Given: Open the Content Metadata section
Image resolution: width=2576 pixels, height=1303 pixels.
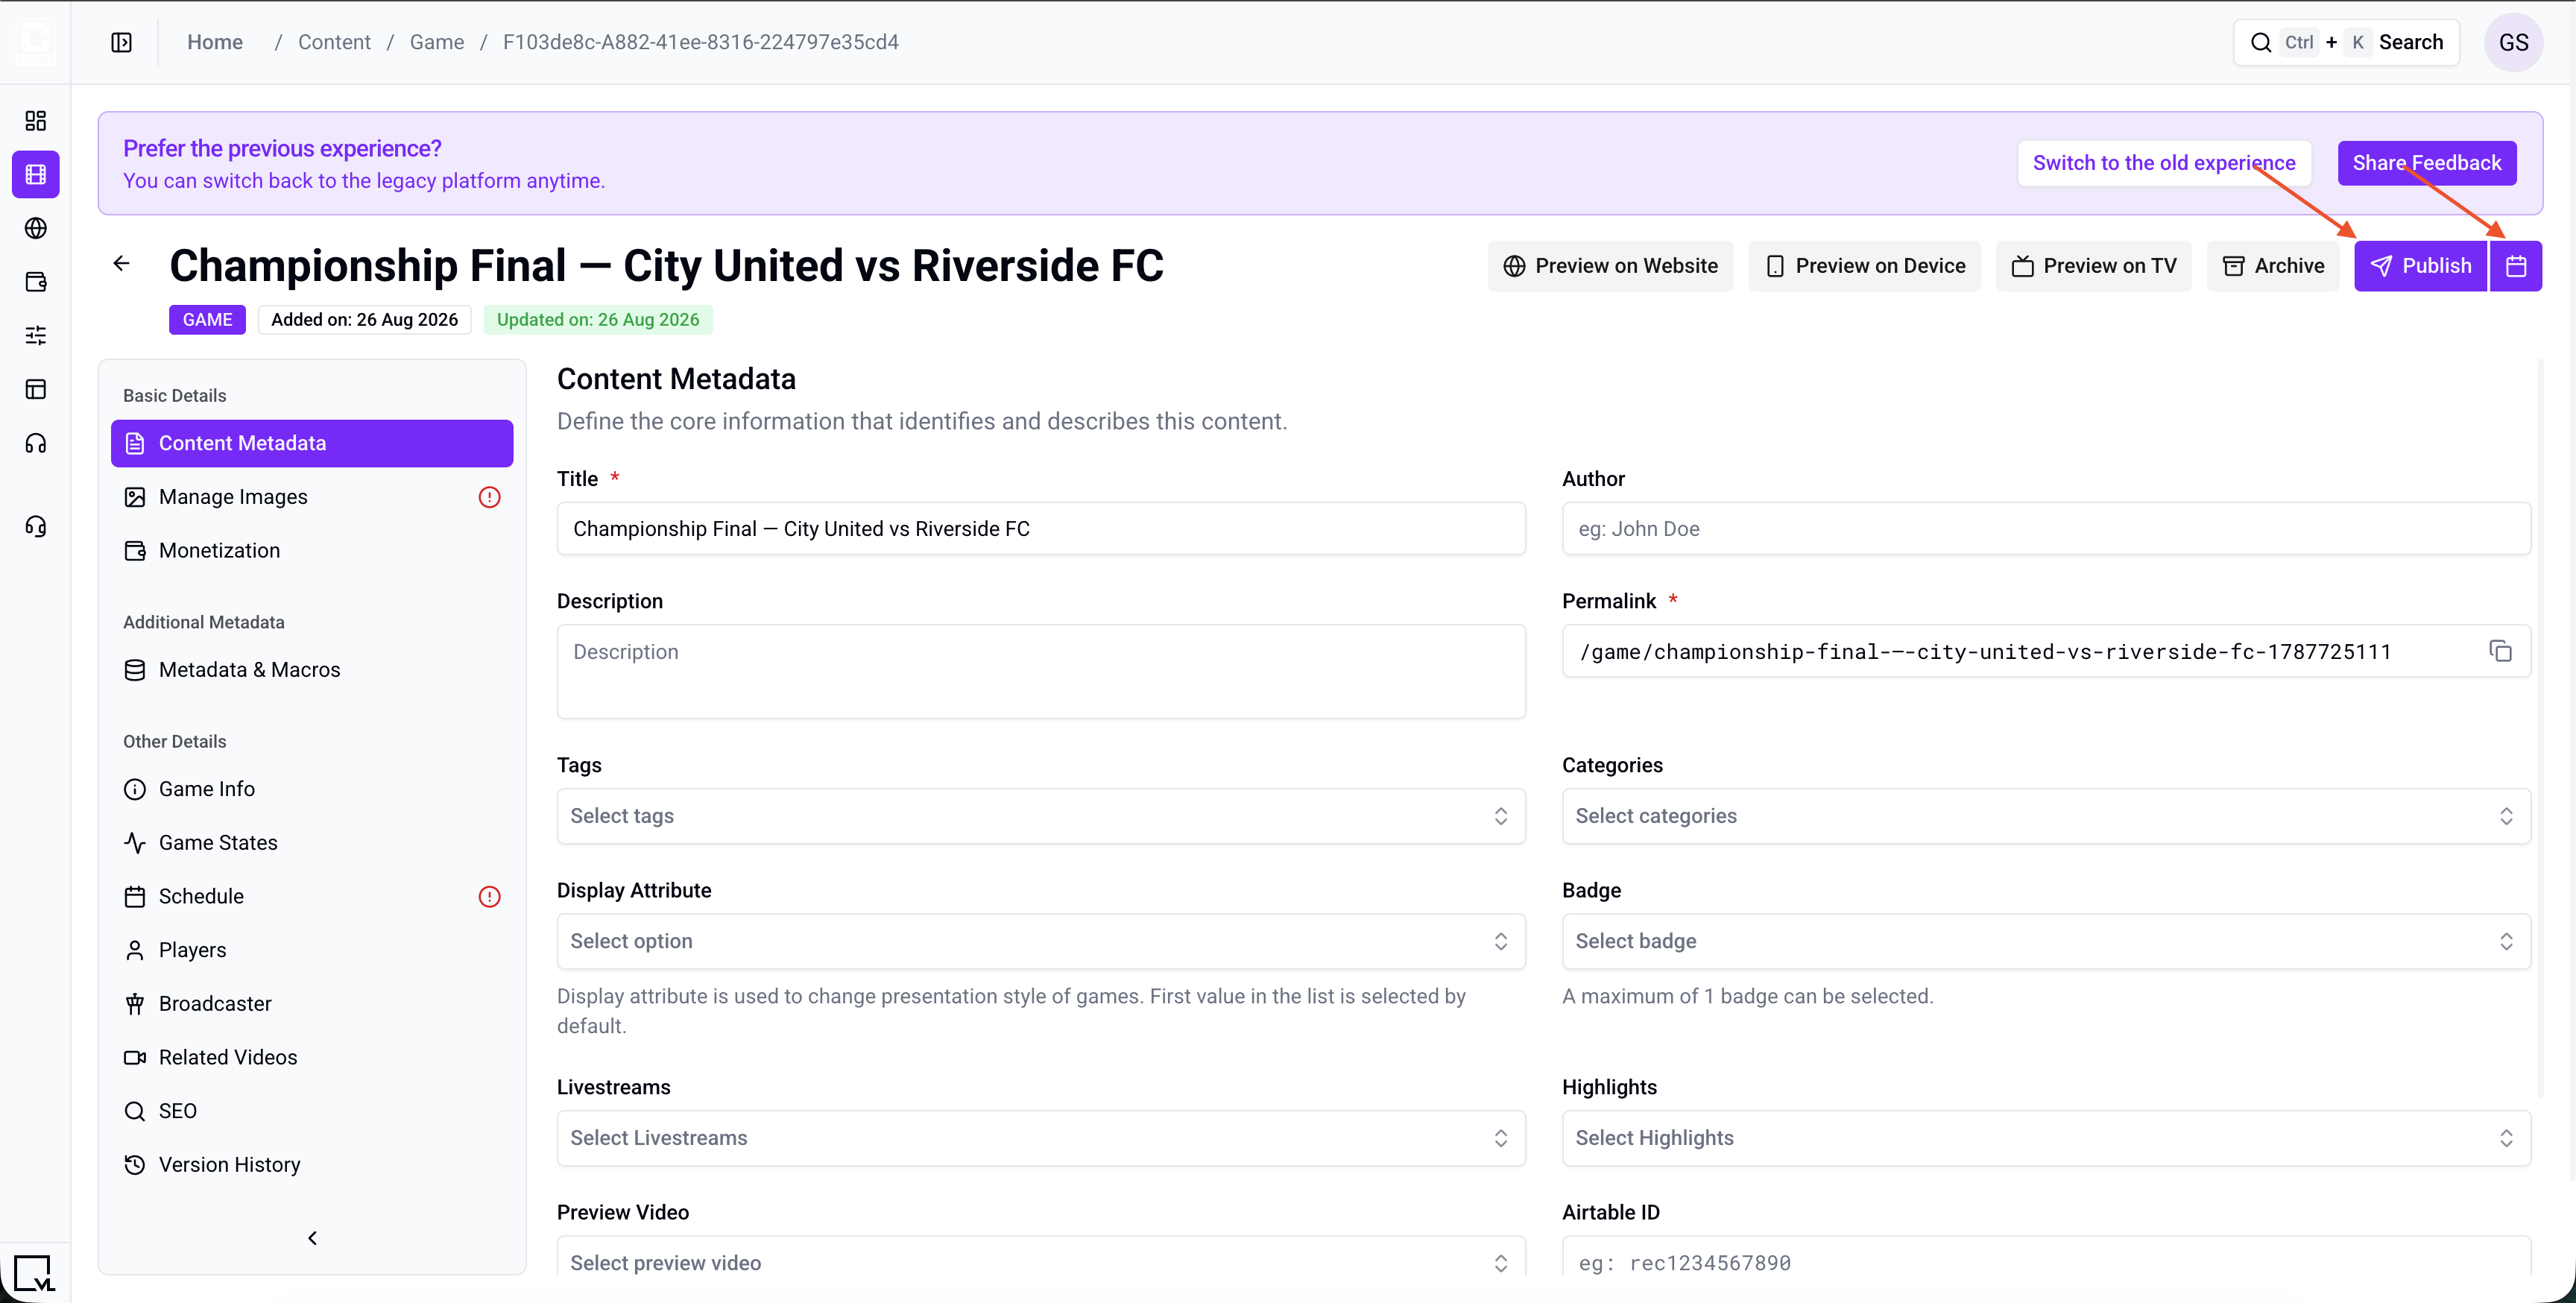Looking at the screenshot, I should point(312,443).
